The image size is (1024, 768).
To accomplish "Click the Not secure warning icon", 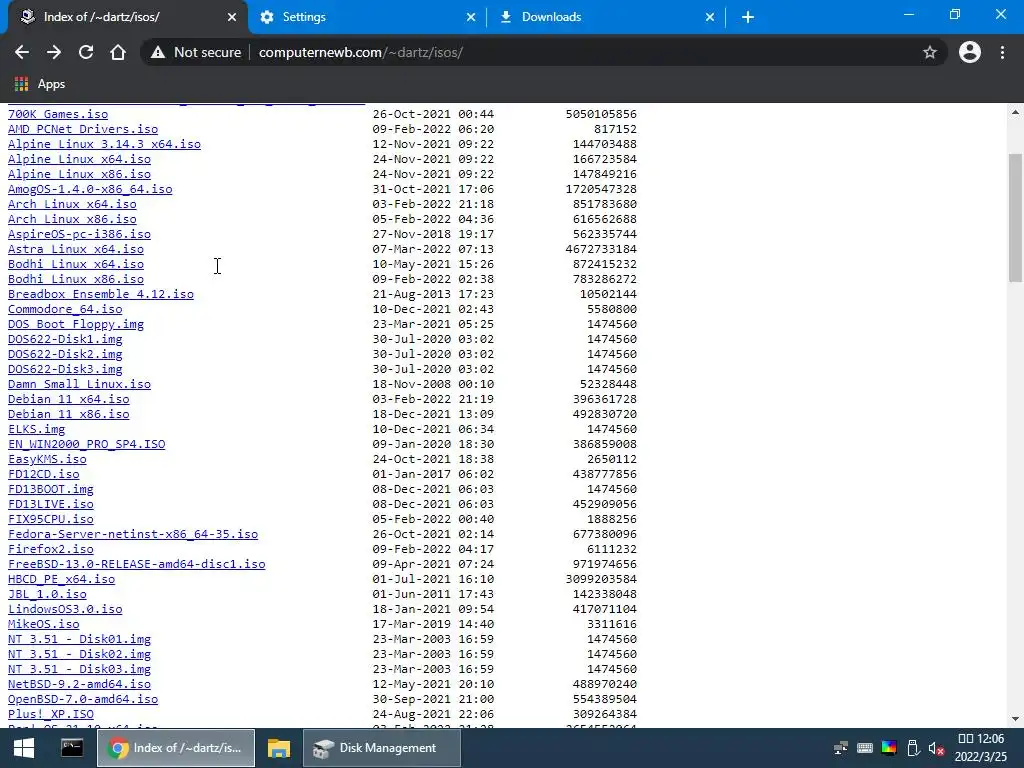I will (158, 52).
